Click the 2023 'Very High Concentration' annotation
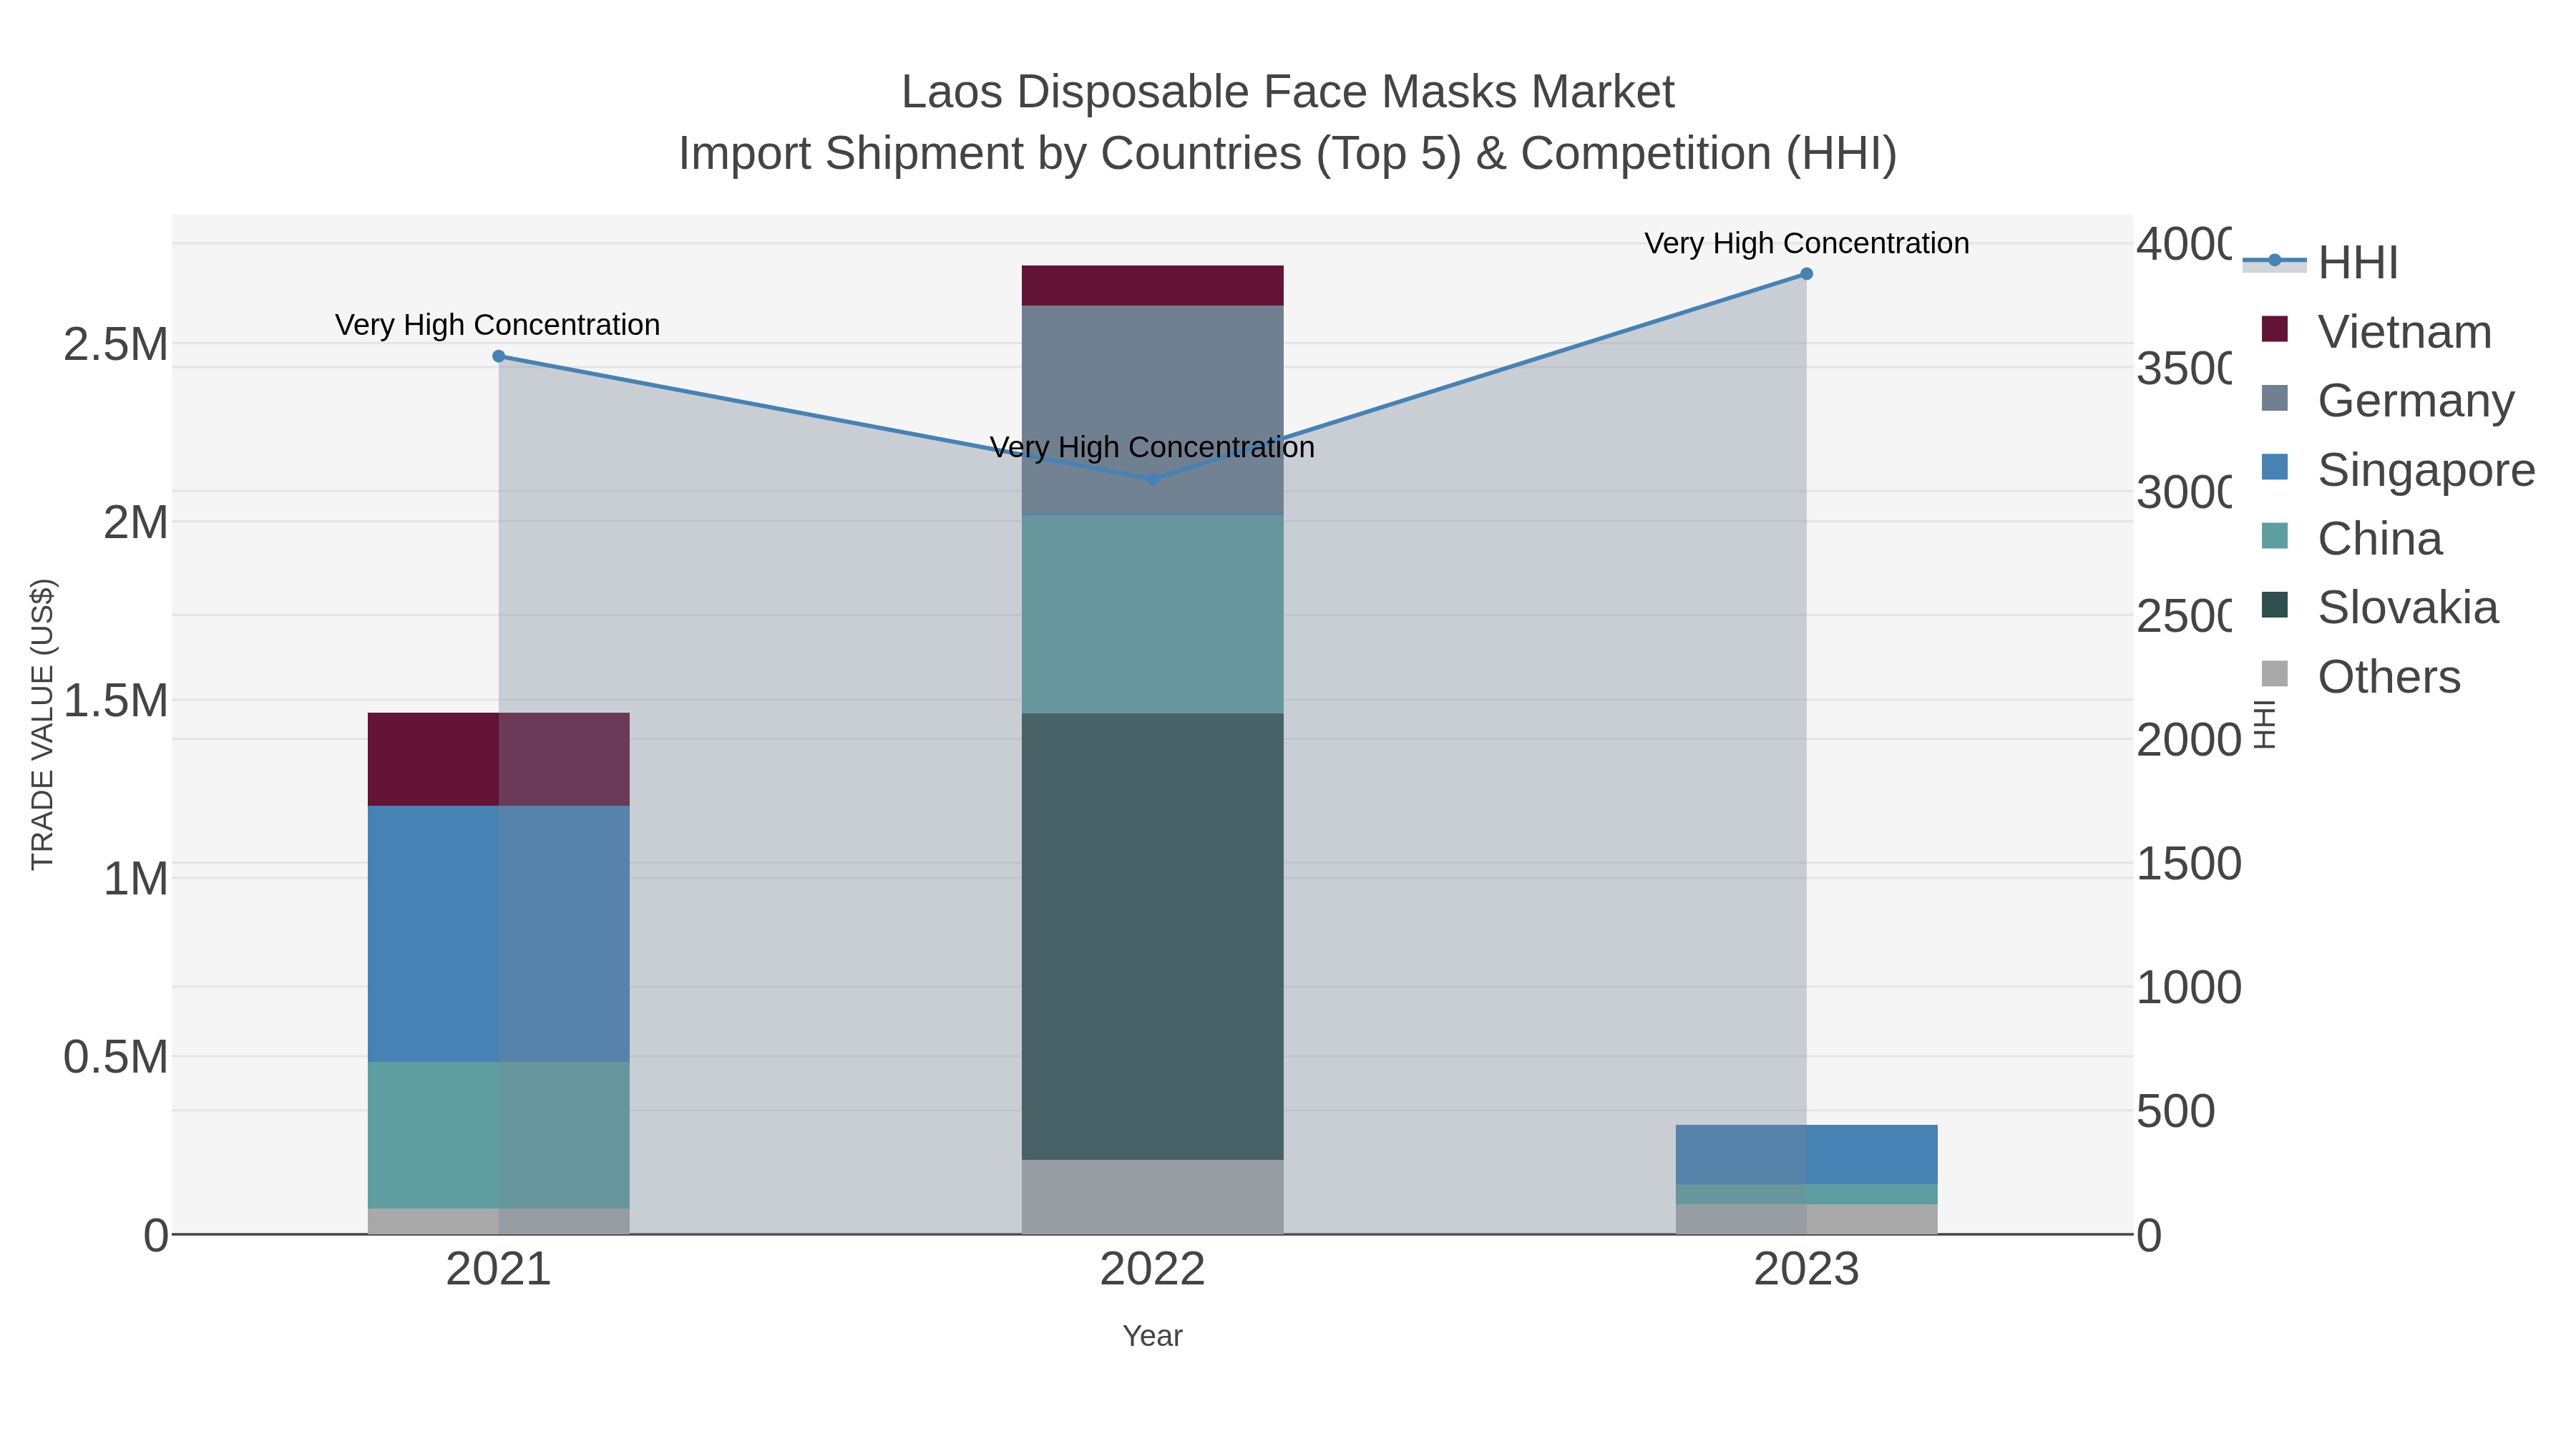 pos(1806,243)
